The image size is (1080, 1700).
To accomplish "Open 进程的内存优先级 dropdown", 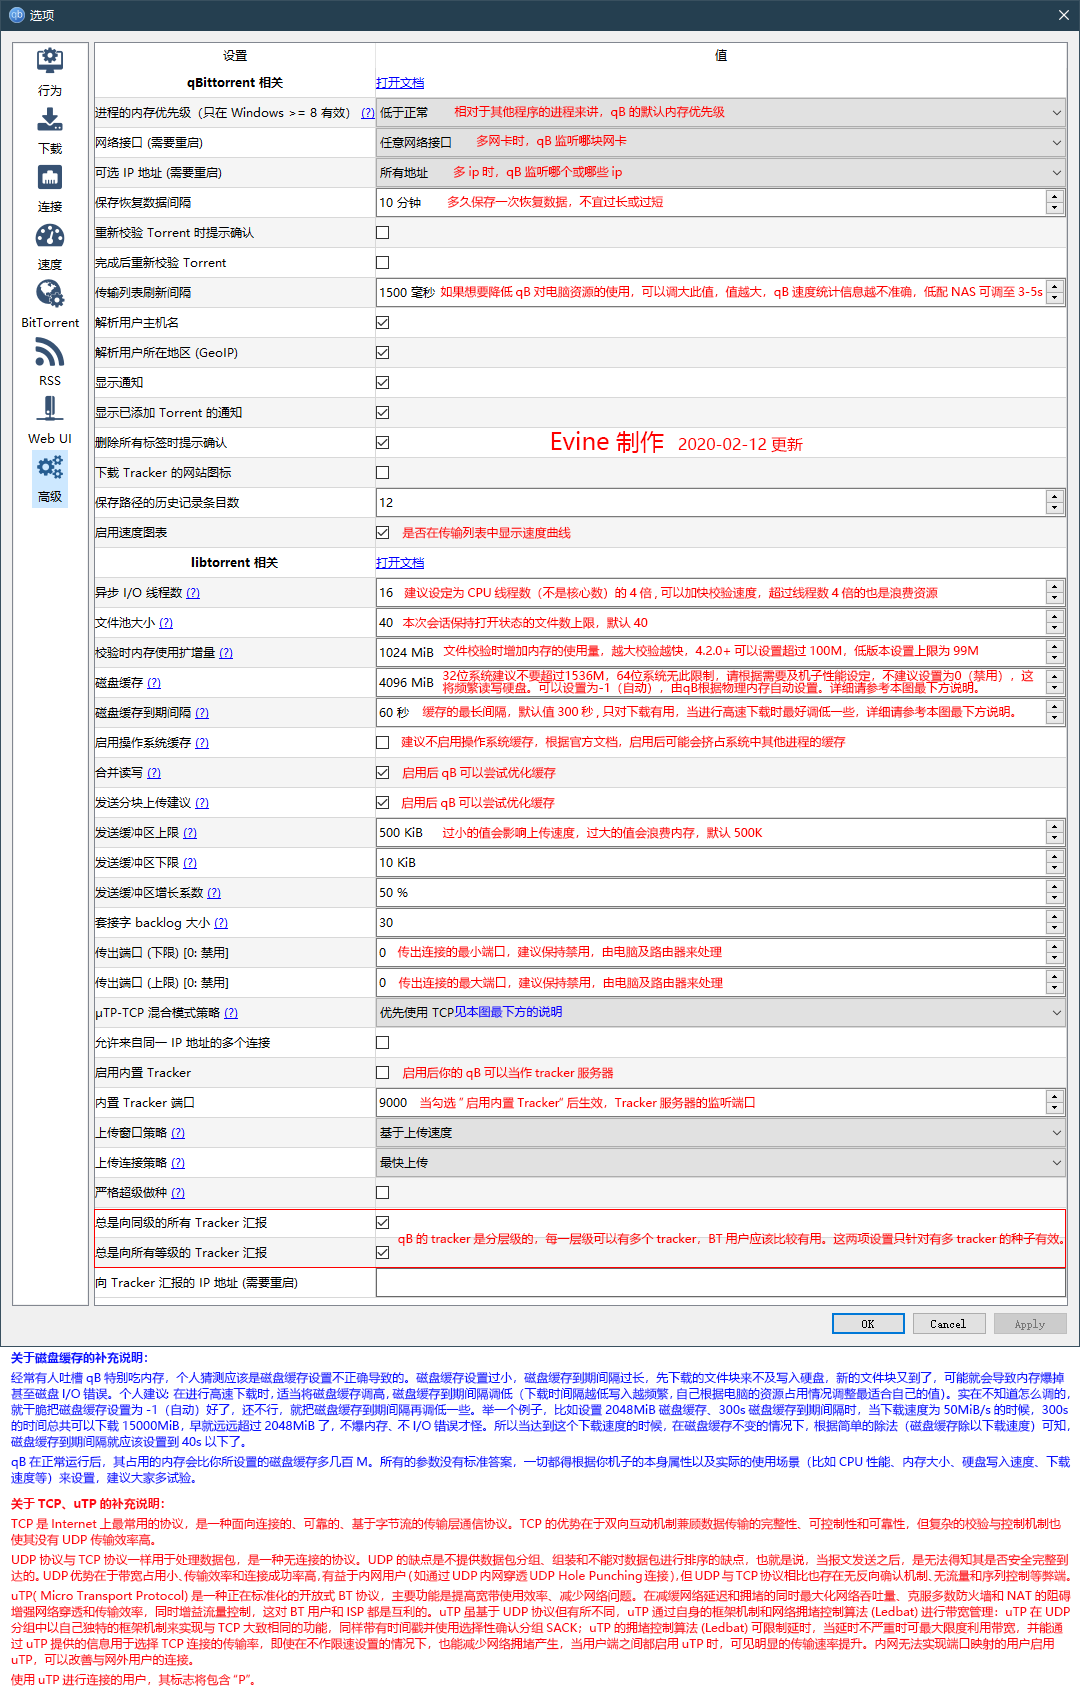I will tap(720, 112).
